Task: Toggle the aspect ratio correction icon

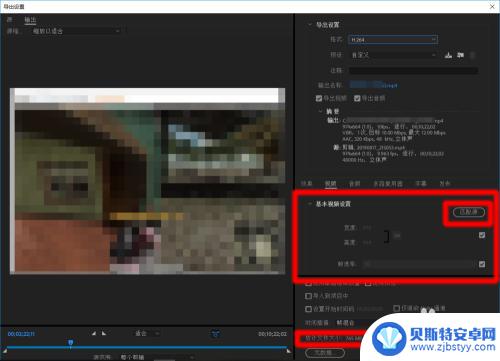Action: pos(216,333)
